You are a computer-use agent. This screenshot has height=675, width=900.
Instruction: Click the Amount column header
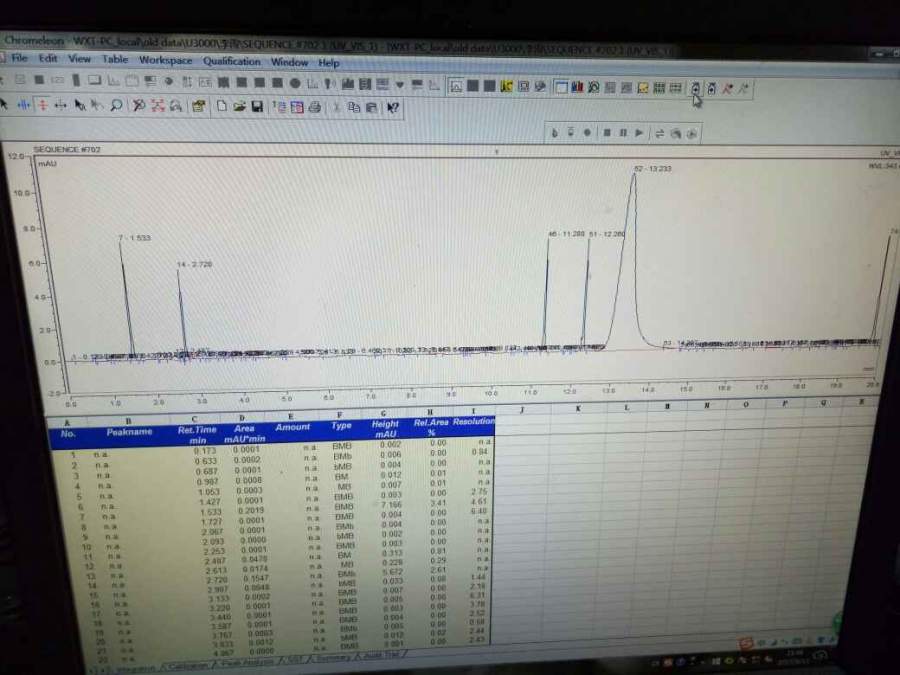click(292, 427)
